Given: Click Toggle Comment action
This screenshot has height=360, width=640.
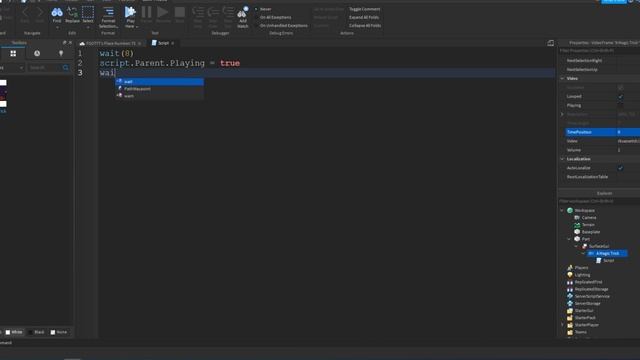Looking at the screenshot, I should tap(364, 9).
